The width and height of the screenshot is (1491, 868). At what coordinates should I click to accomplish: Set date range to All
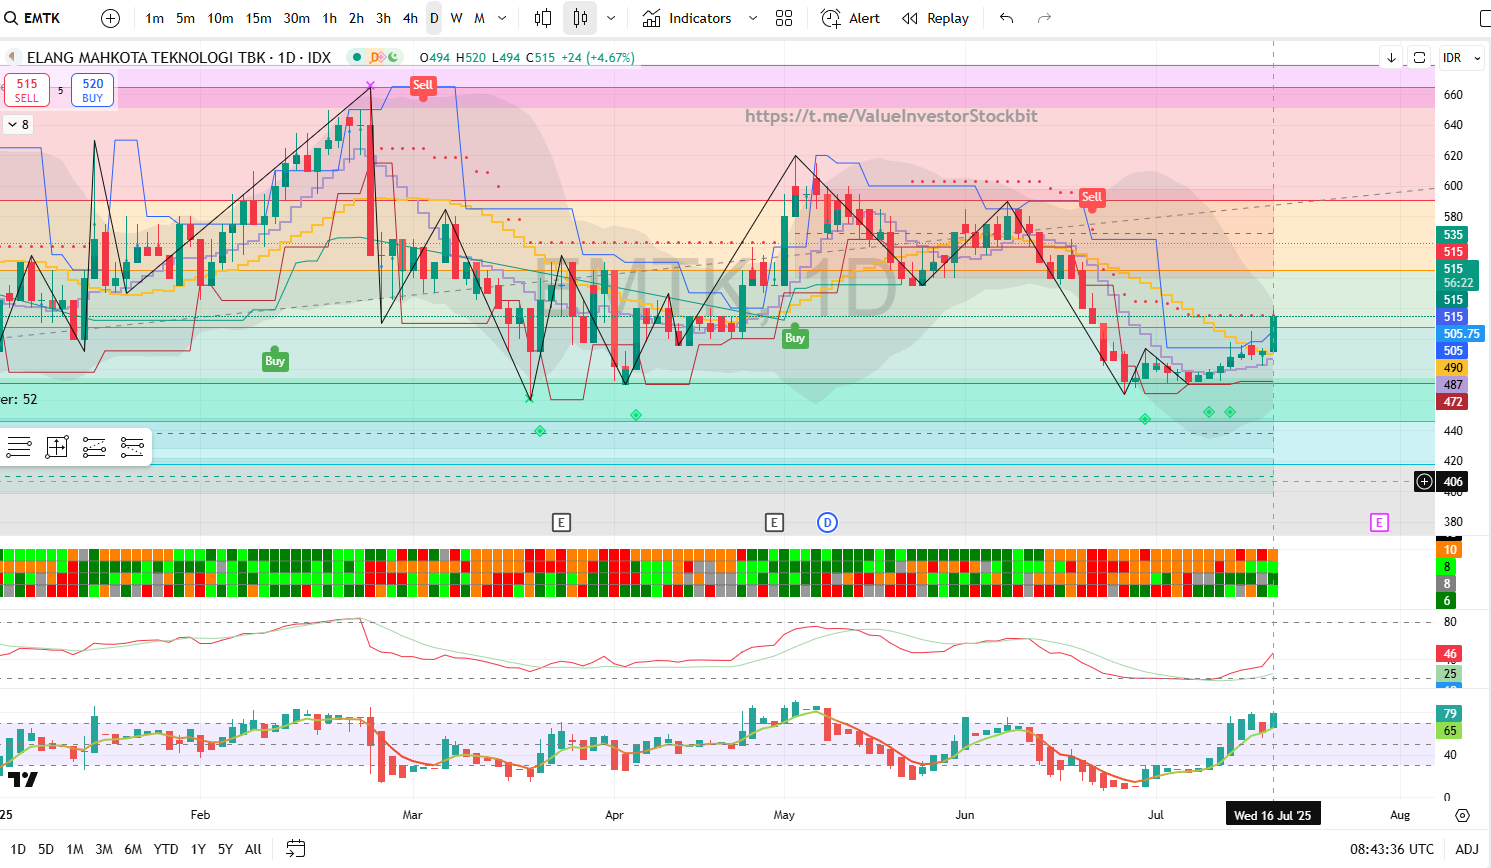pyautogui.click(x=254, y=849)
